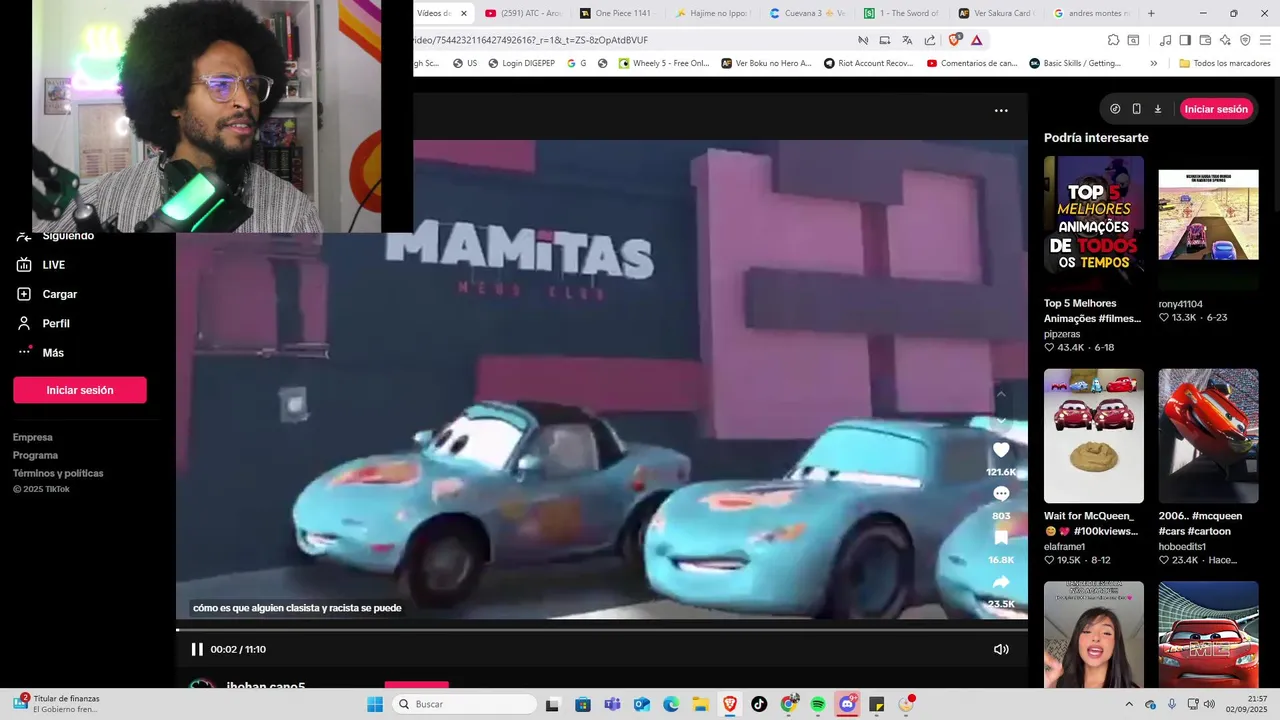
Task: Open the LIVE section
Action: (x=54, y=265)
